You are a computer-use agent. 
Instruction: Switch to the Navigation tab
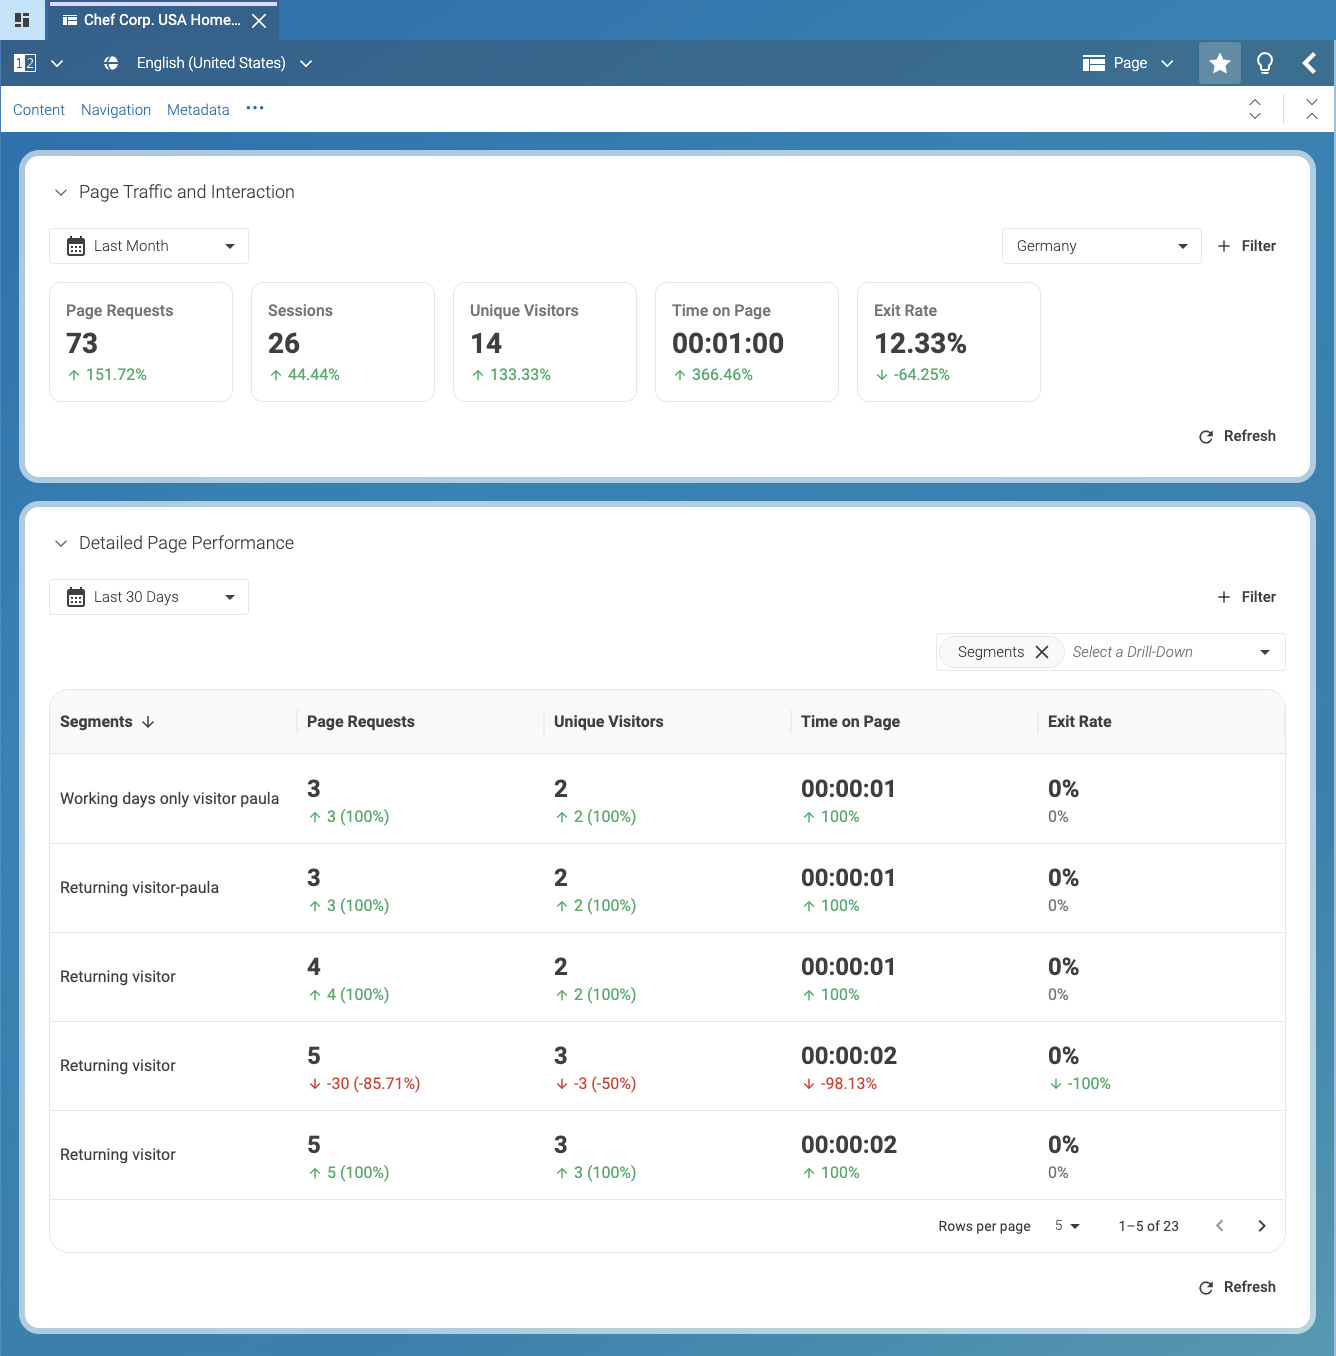(x=116, y=110)
